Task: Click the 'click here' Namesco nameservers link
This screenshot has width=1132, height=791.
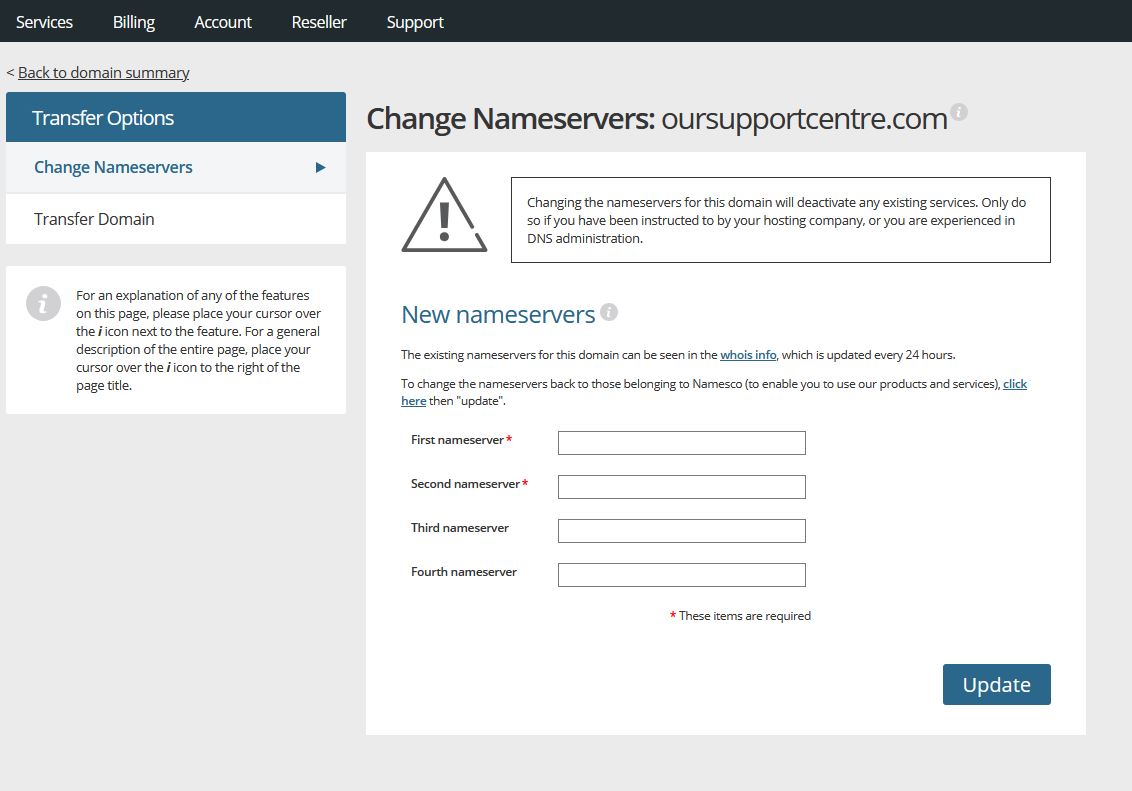Action: coord(1014,384)
